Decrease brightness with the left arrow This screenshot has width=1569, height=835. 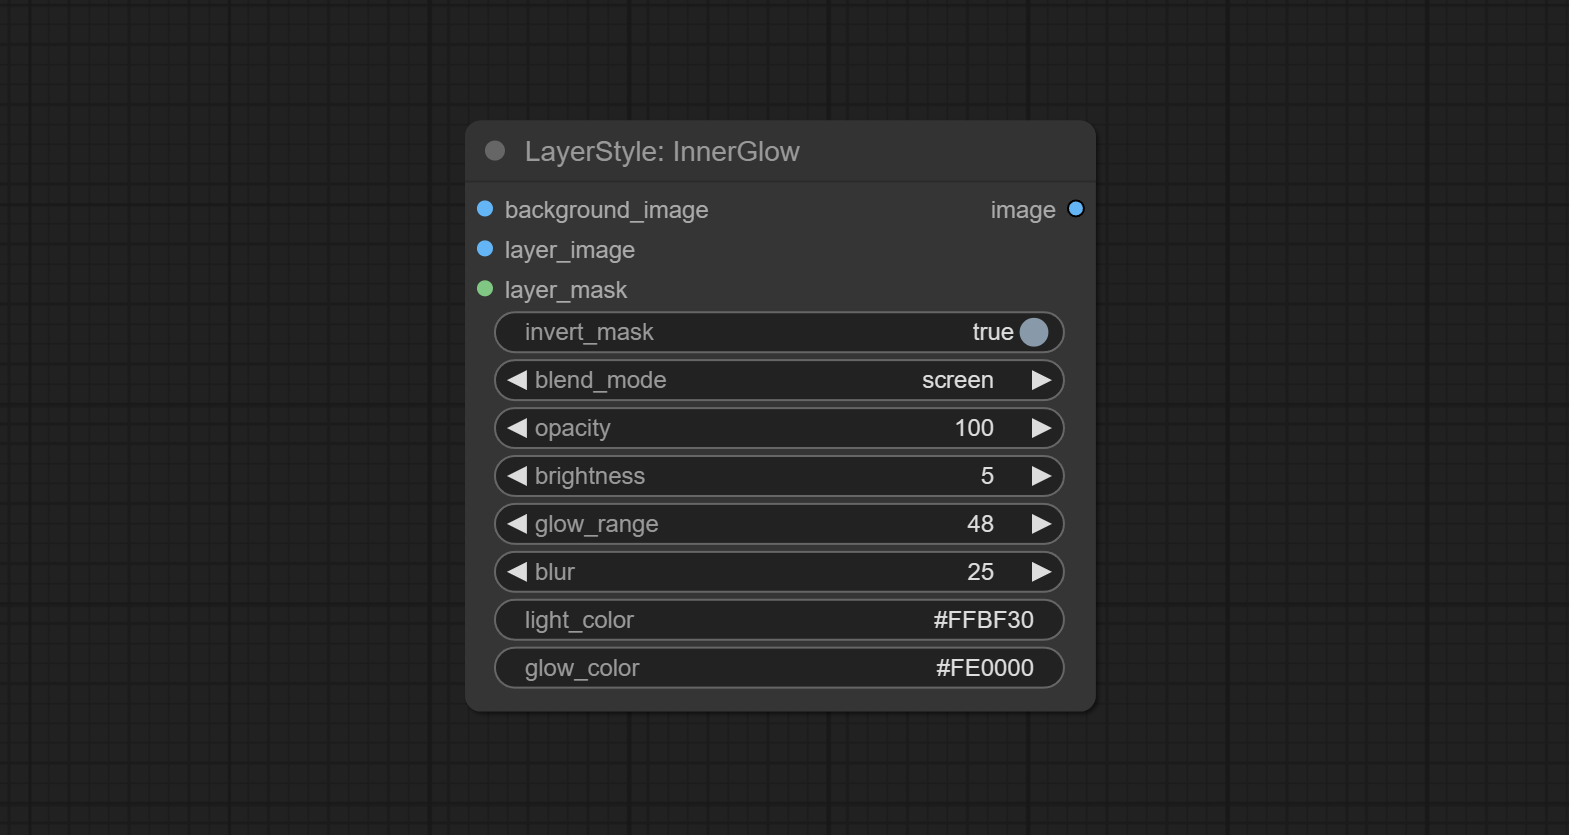(517, 476)
